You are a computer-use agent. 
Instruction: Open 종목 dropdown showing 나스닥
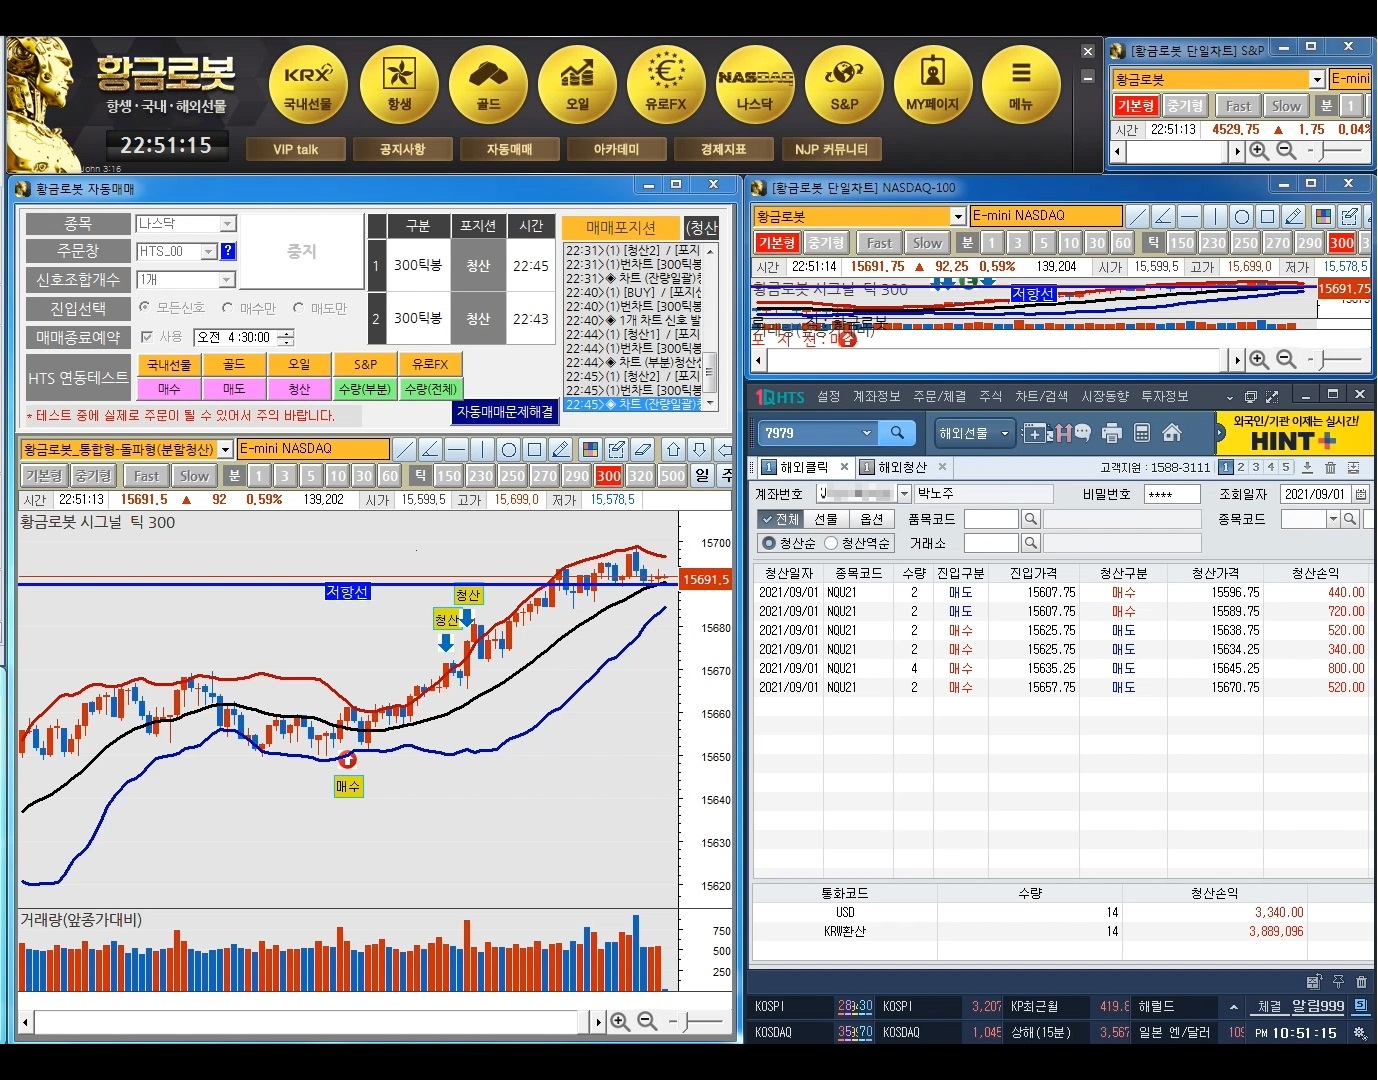coord(228,224)
